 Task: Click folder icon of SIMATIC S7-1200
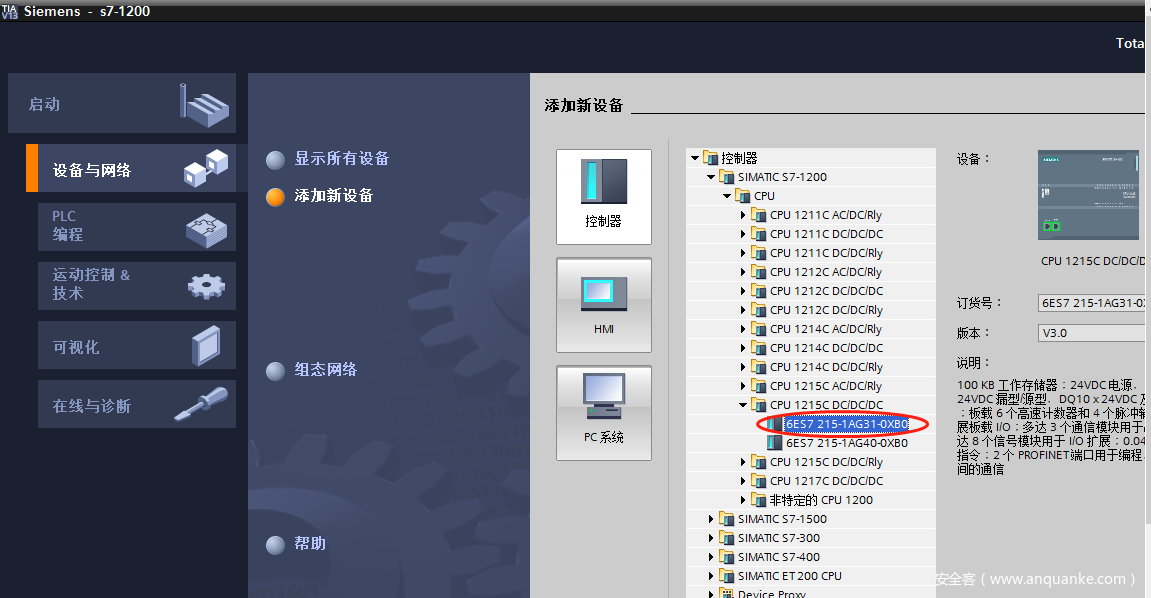point(726,177)
